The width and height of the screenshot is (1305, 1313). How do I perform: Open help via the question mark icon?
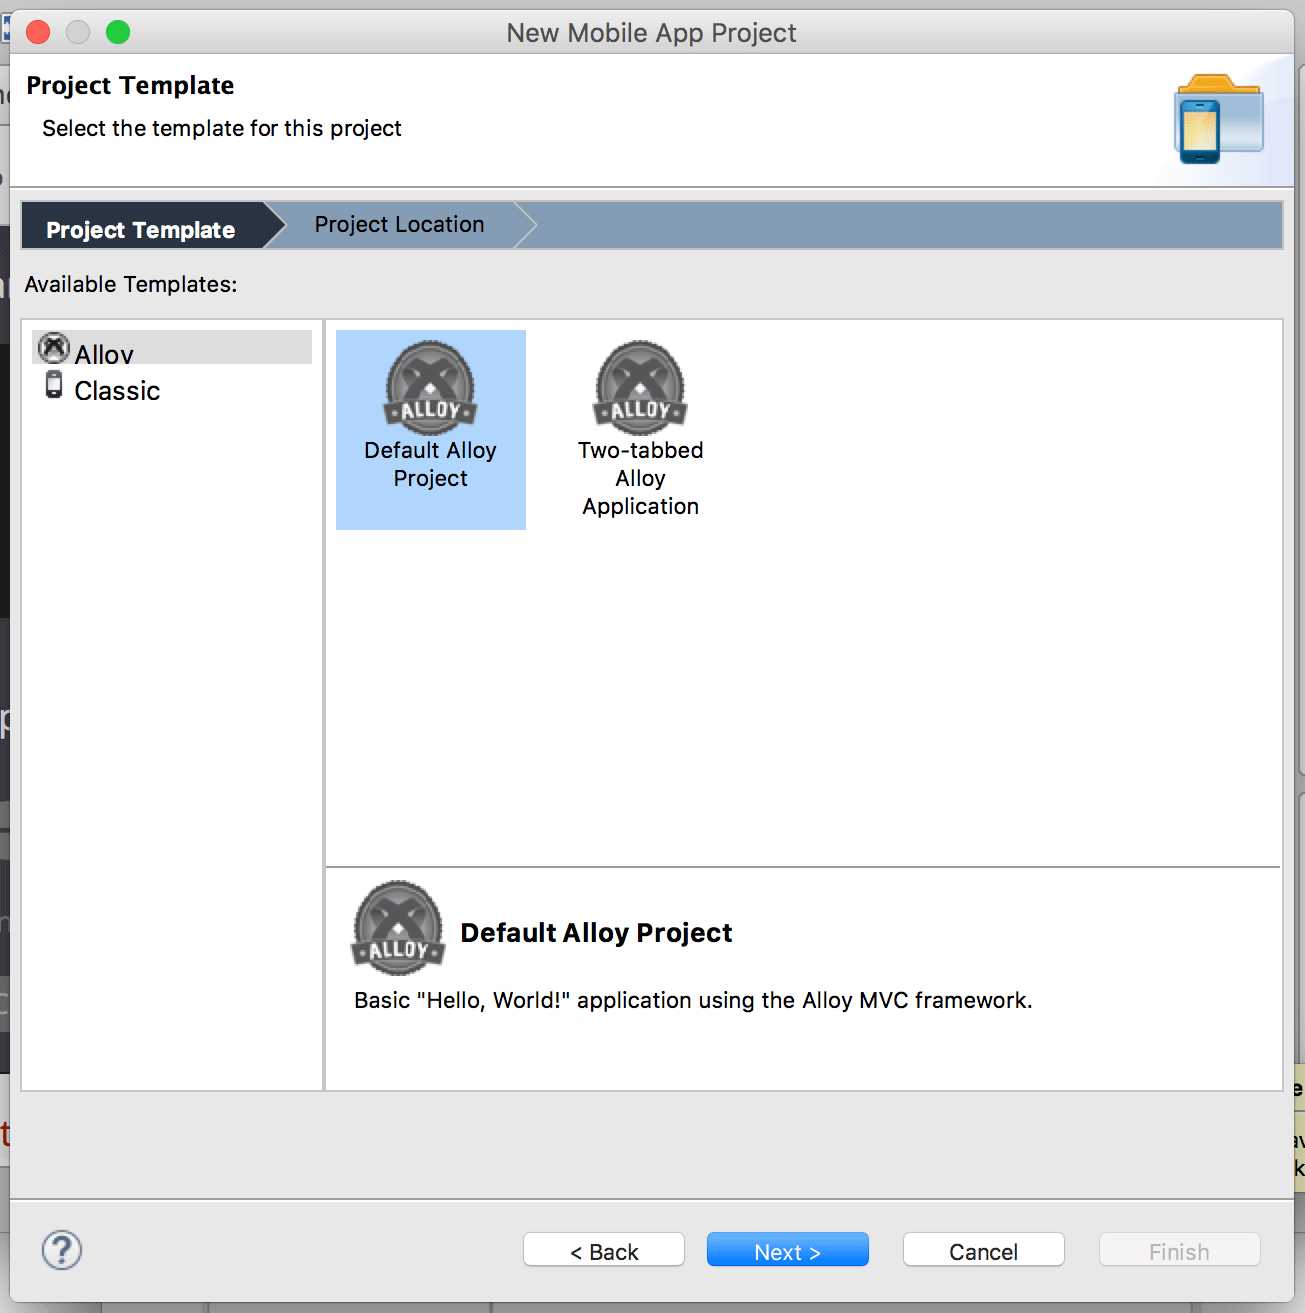(62, 1250)
